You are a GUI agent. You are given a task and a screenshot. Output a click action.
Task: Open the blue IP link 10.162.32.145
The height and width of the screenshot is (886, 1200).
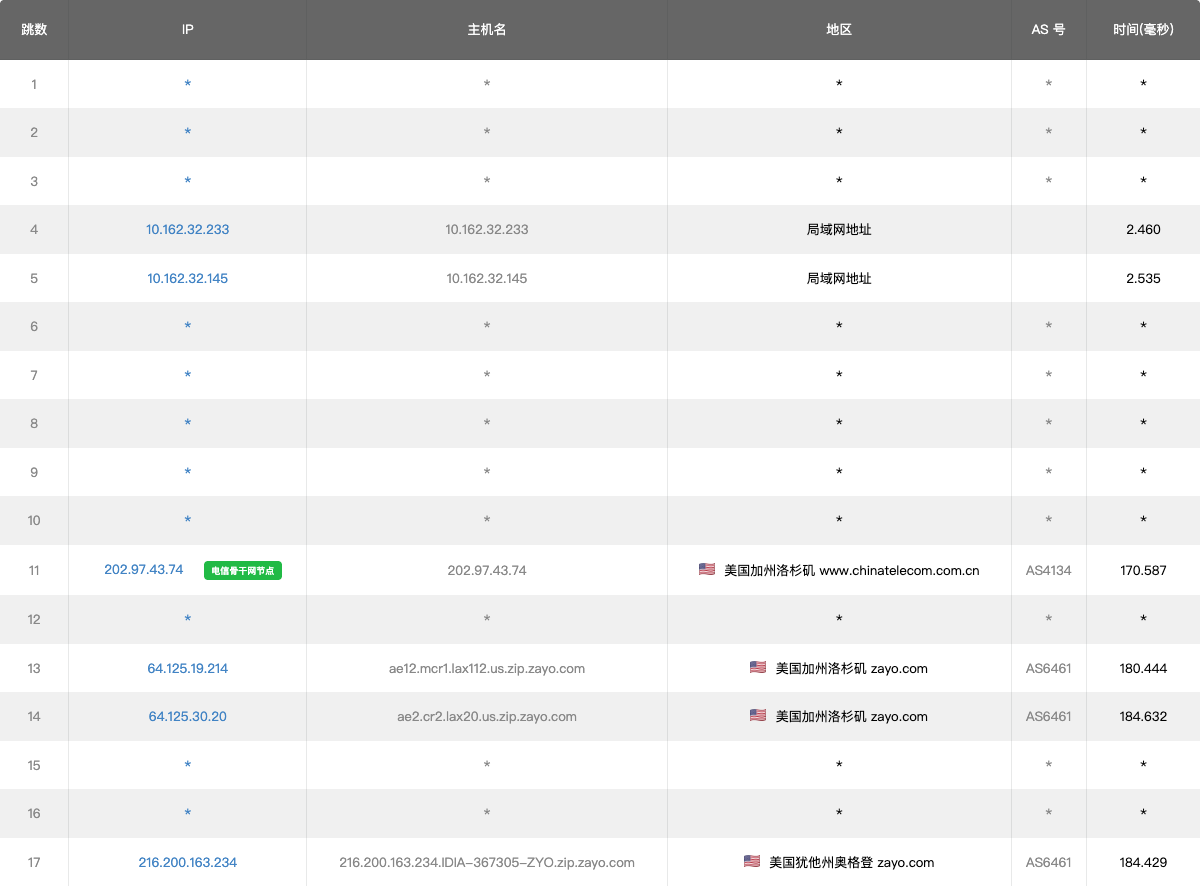[187, 278]
